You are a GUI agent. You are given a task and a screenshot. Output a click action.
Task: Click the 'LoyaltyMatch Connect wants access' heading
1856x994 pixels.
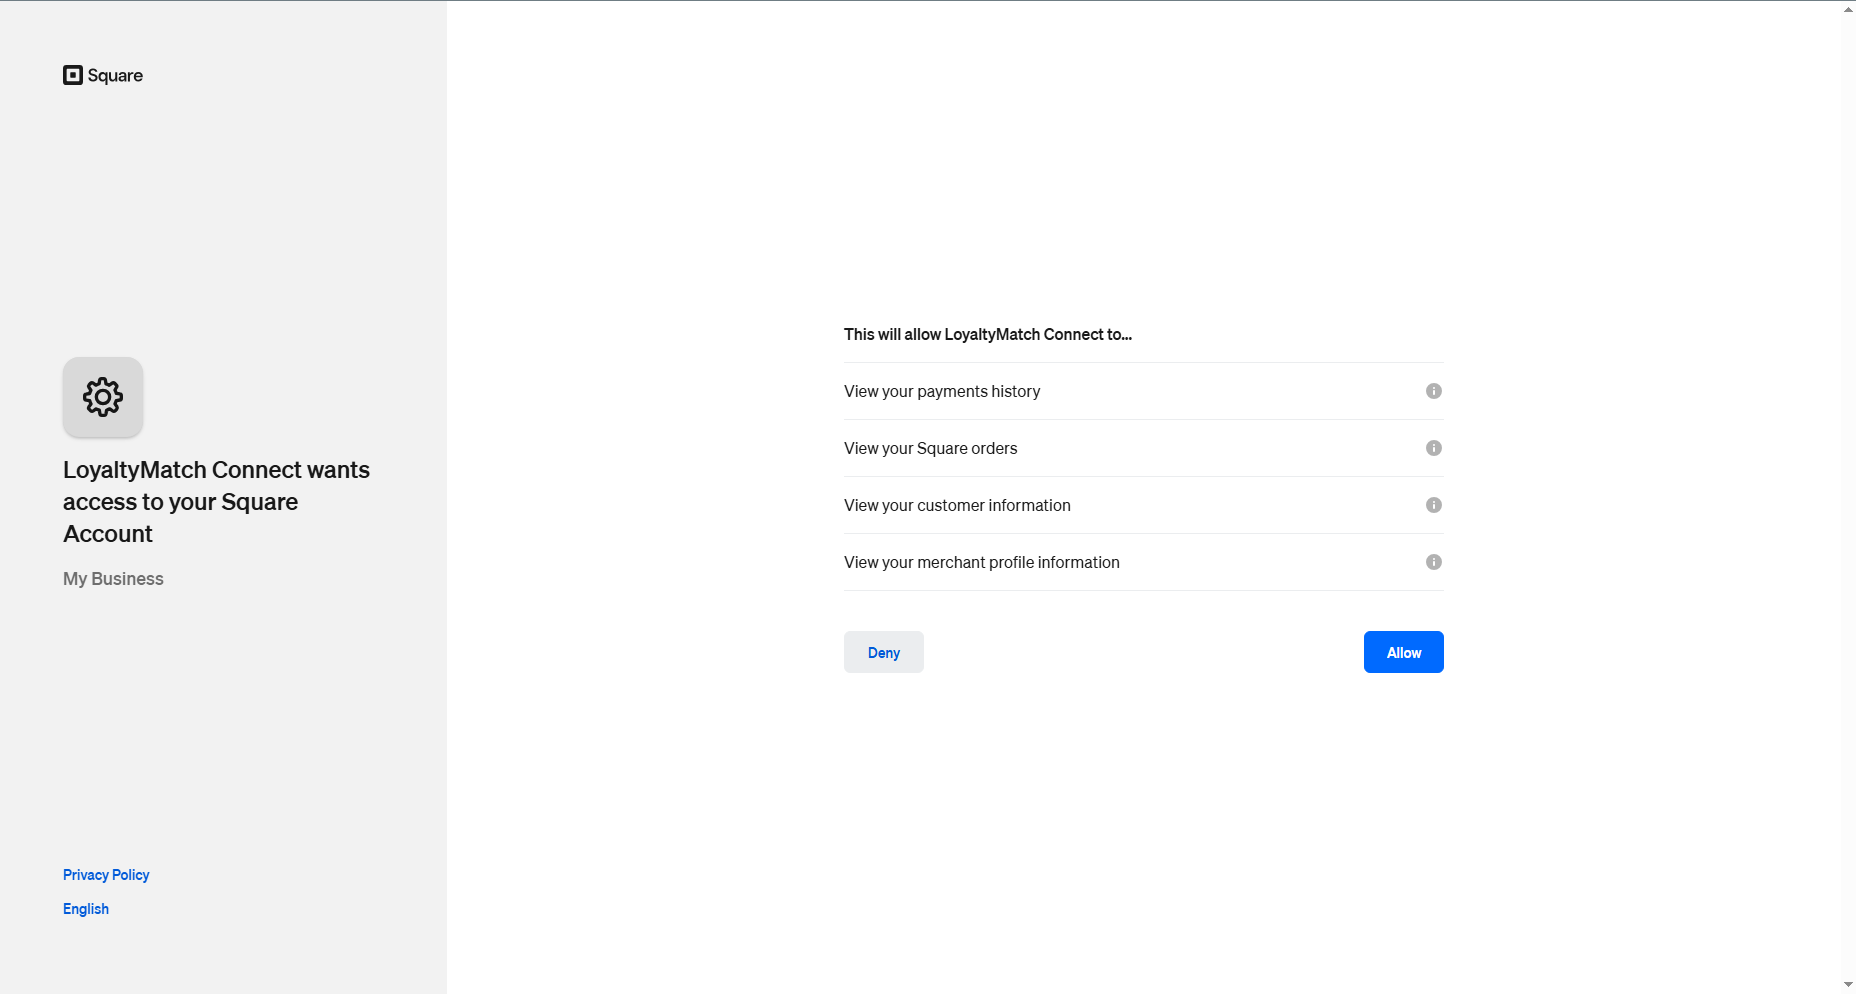pyautogui.click(x=216, y=502)
